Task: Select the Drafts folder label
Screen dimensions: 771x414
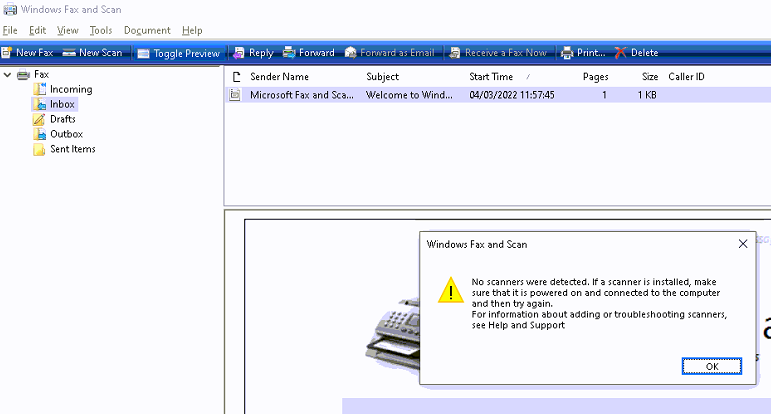Action: pos(62,119)
